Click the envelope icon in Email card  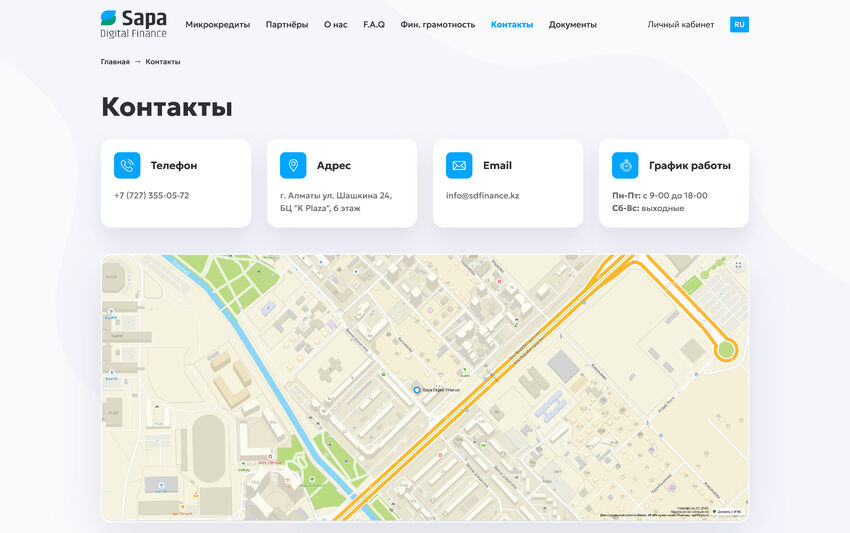pyautogui.click(x=459, y=166)
